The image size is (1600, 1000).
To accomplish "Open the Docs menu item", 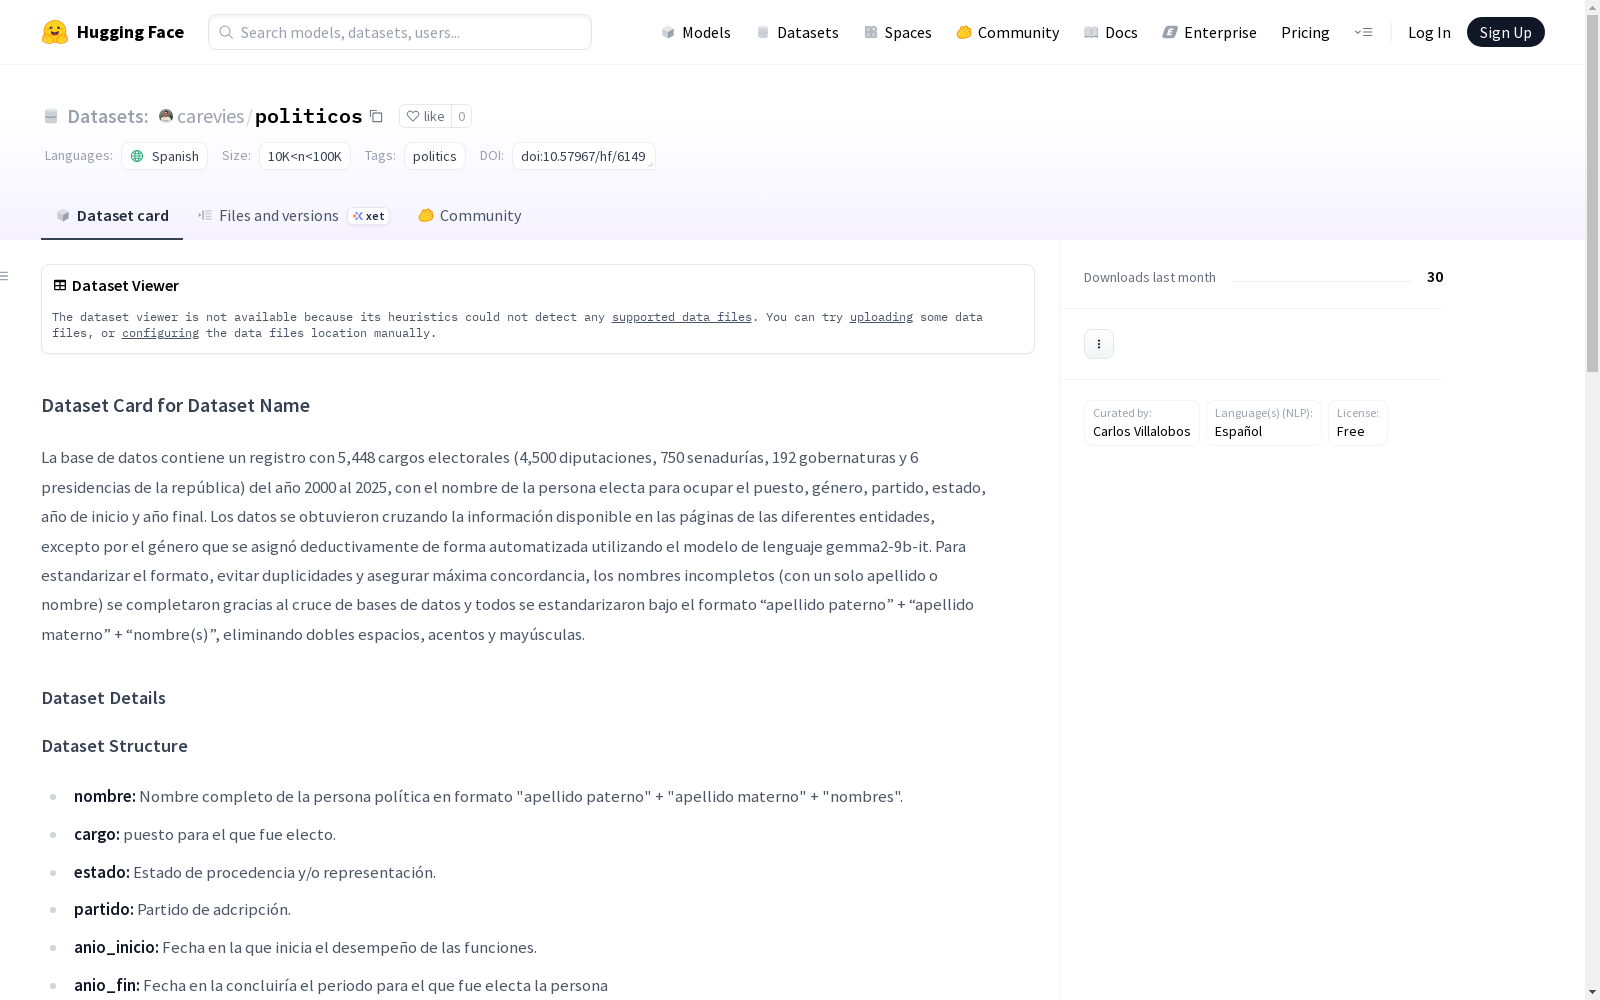I will click(1111, 32).
